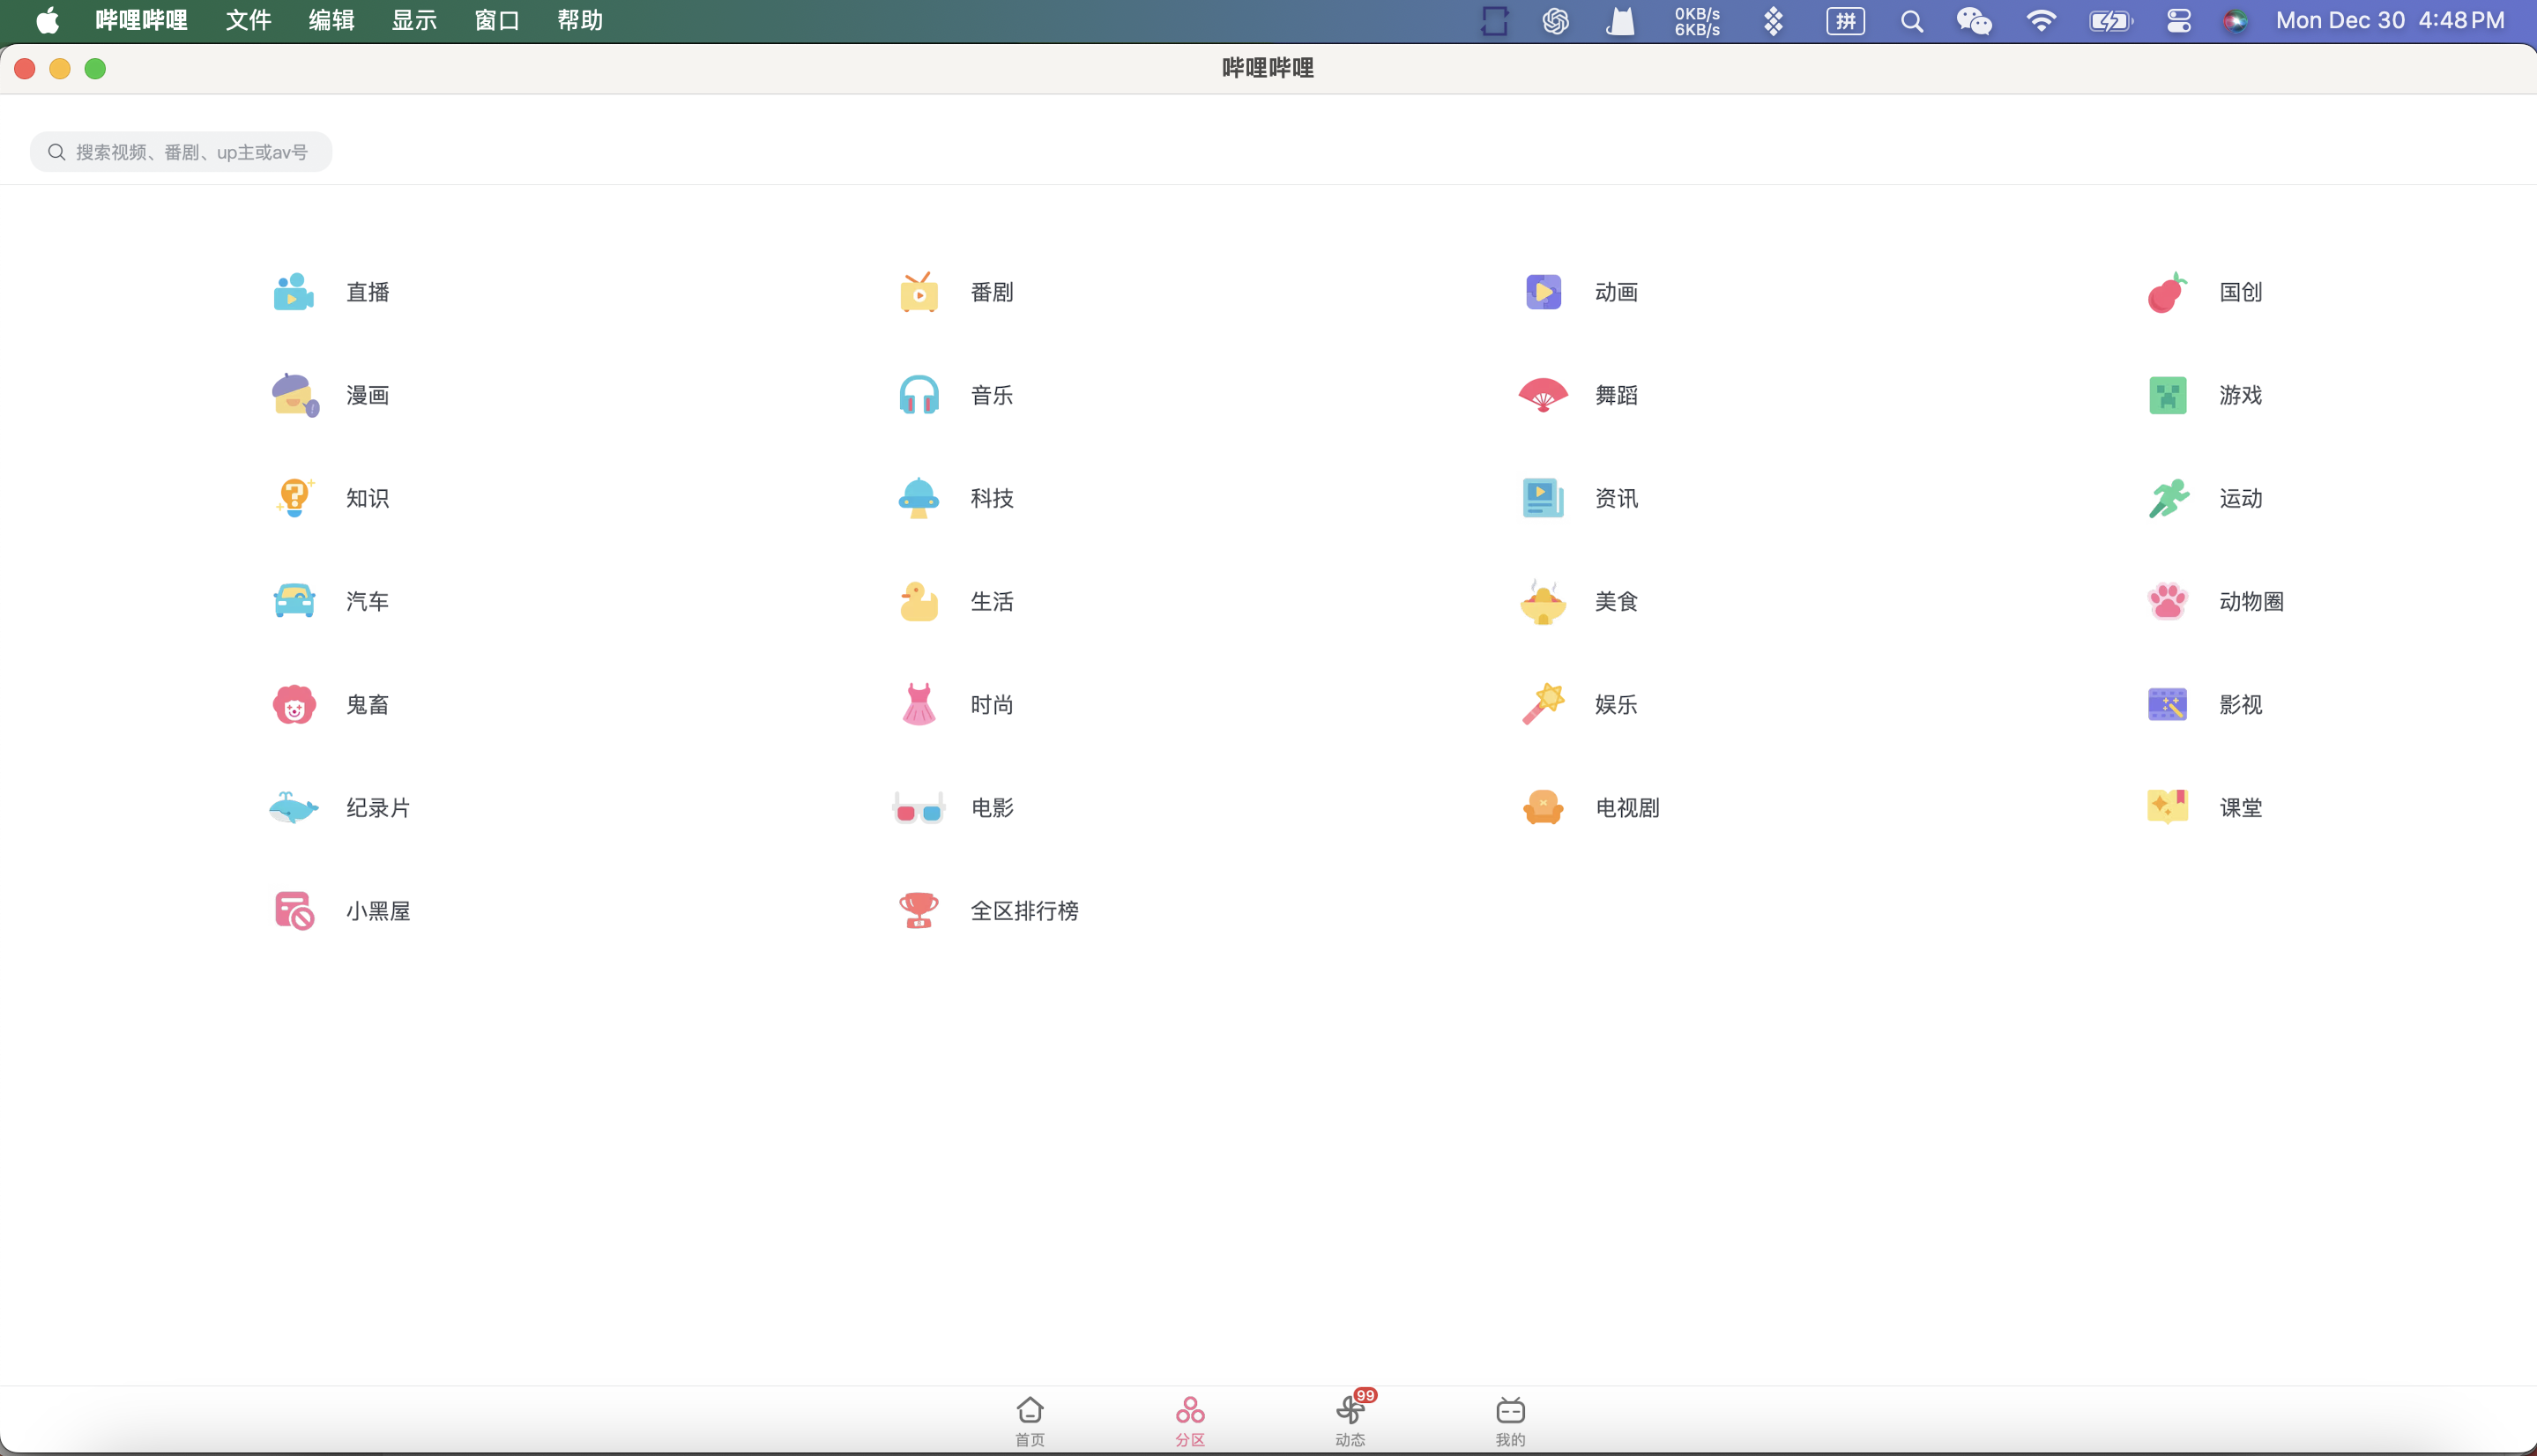
Task: Click the battery status icon
Action: 2110,21
